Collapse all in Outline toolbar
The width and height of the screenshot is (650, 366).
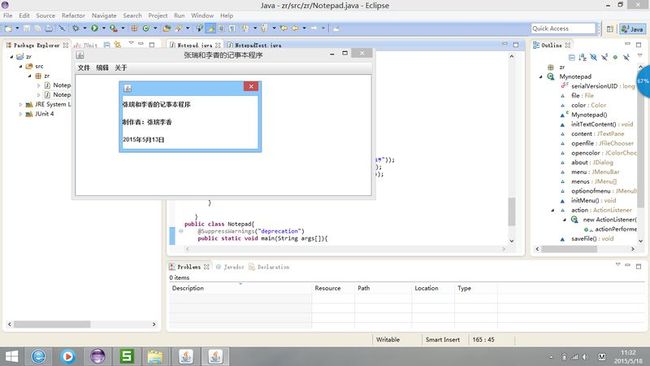click(x=572, y=57)
